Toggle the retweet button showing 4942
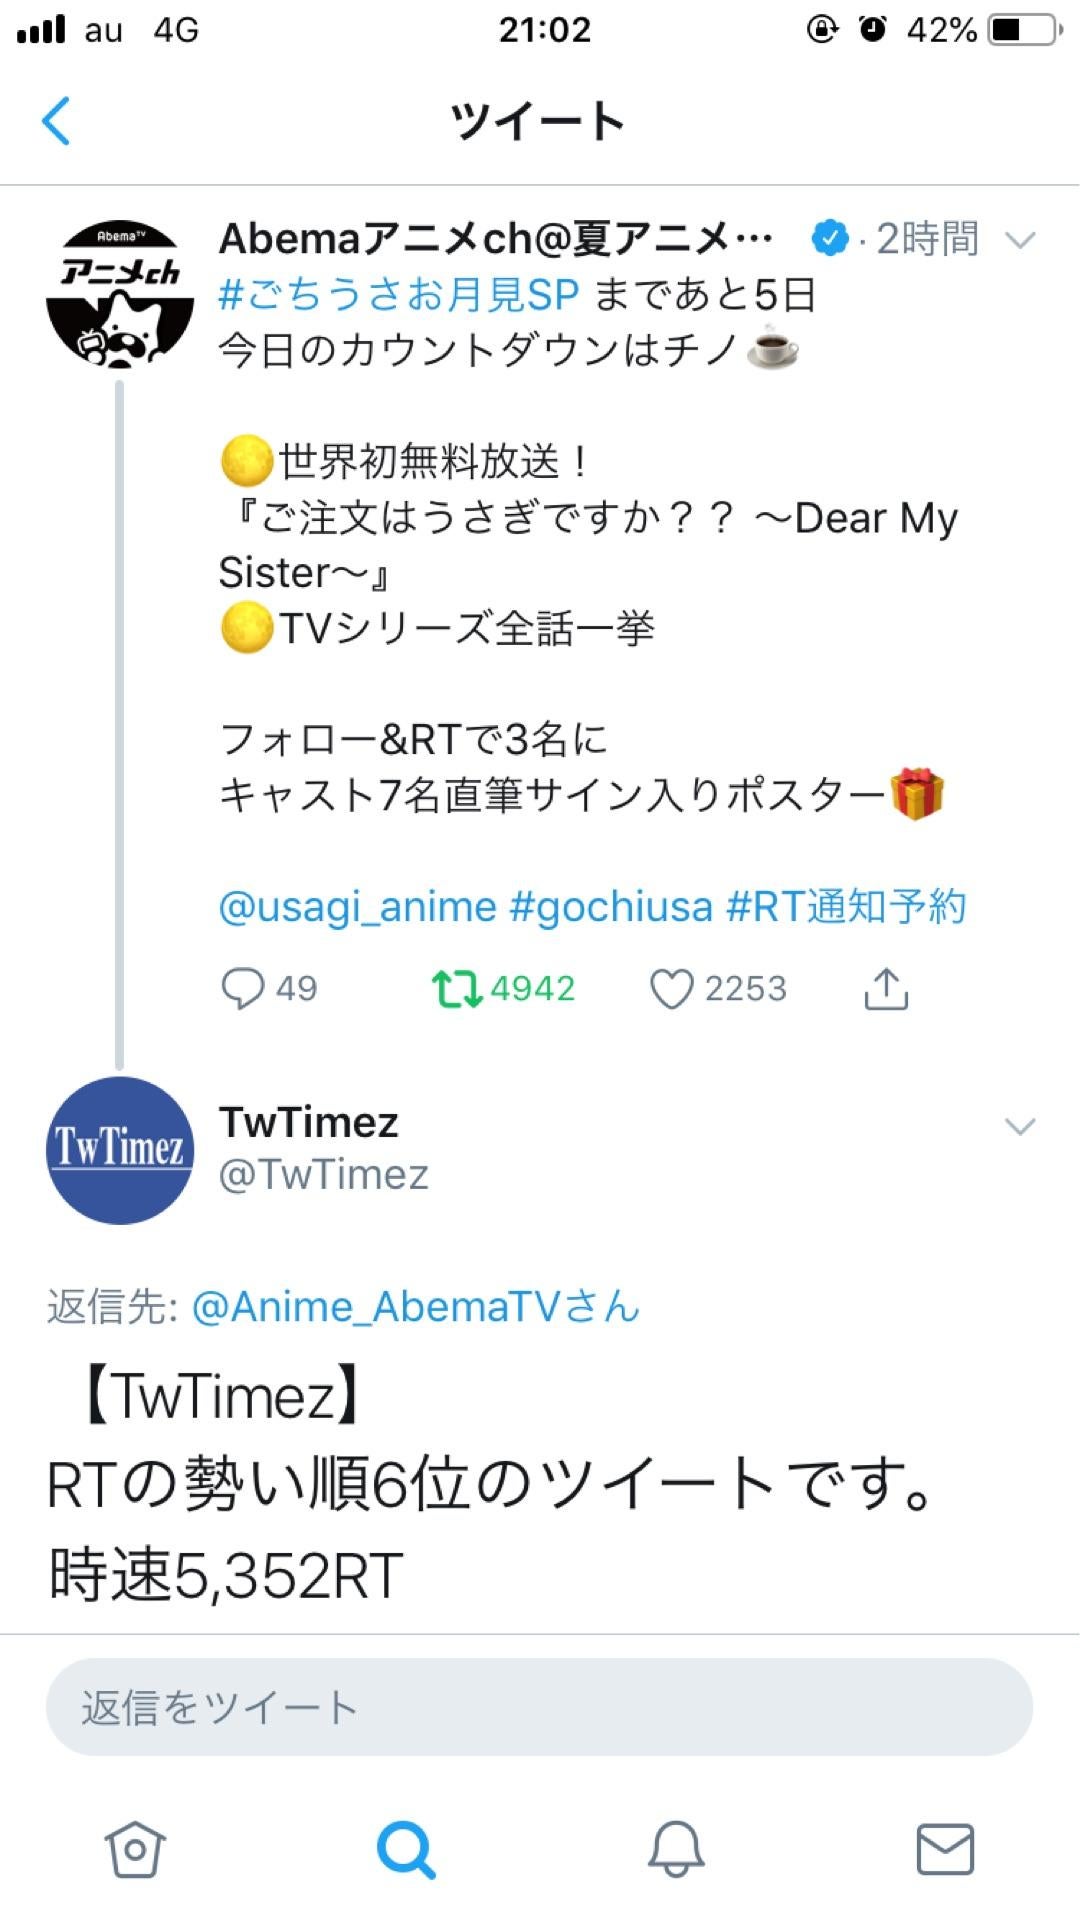The image size is (1080, 1920). click(x=457, y=989)
